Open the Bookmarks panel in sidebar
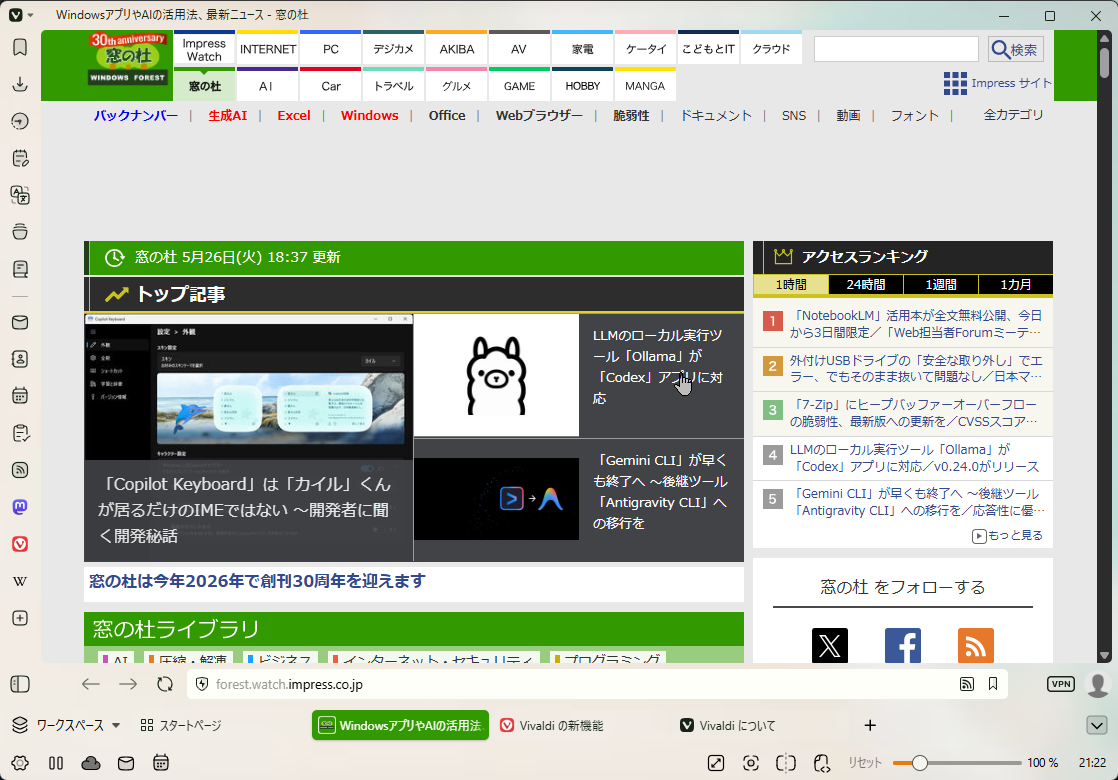Image resolution: width=1118 pixels, height=780 pixels. point(20,47)
